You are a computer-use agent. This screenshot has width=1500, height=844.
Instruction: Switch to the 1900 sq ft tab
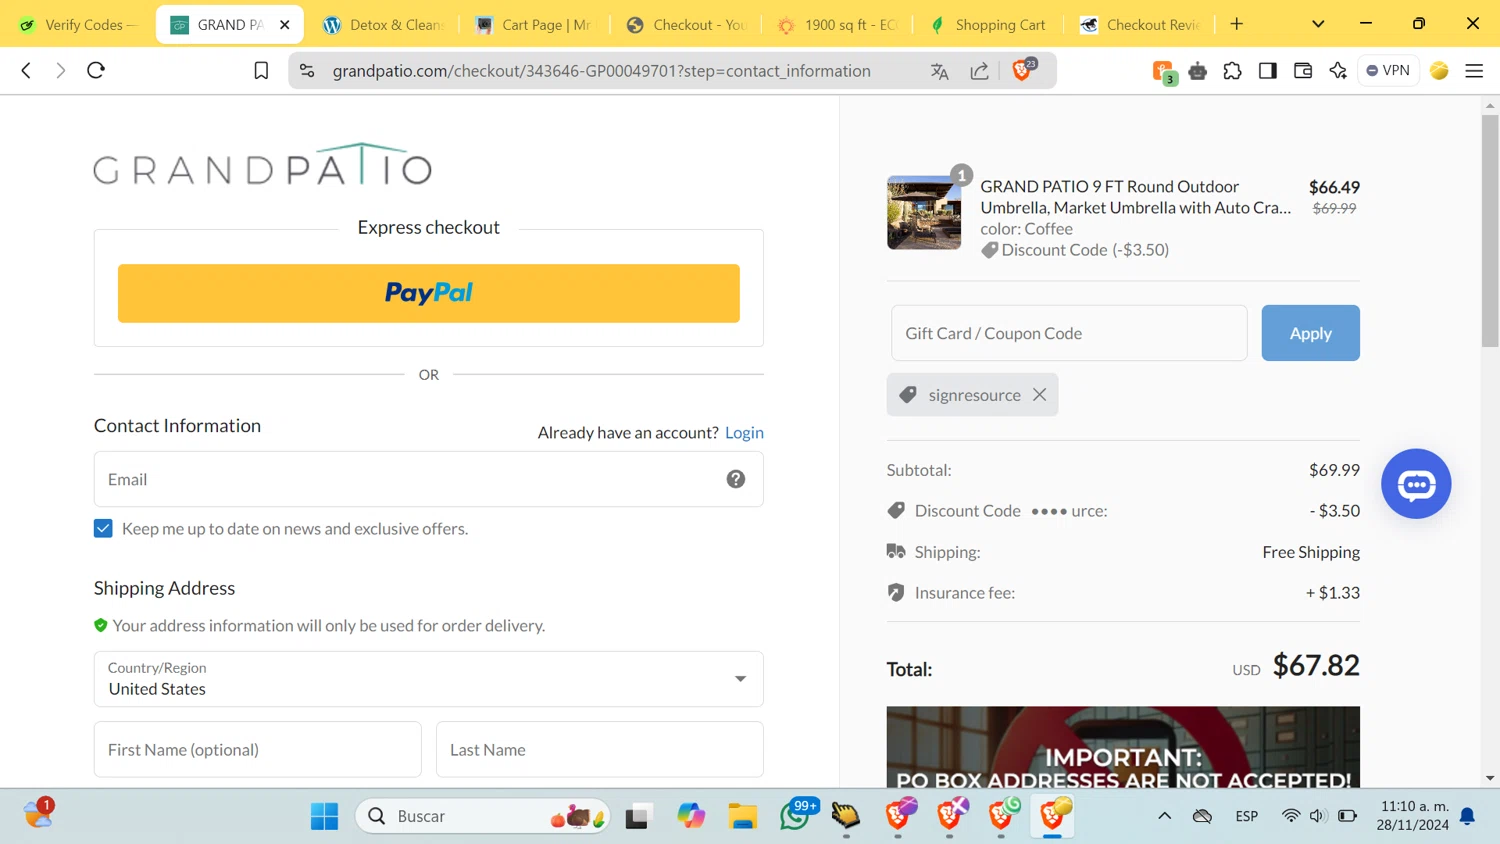pyautogui.click(x=838, y=25)
